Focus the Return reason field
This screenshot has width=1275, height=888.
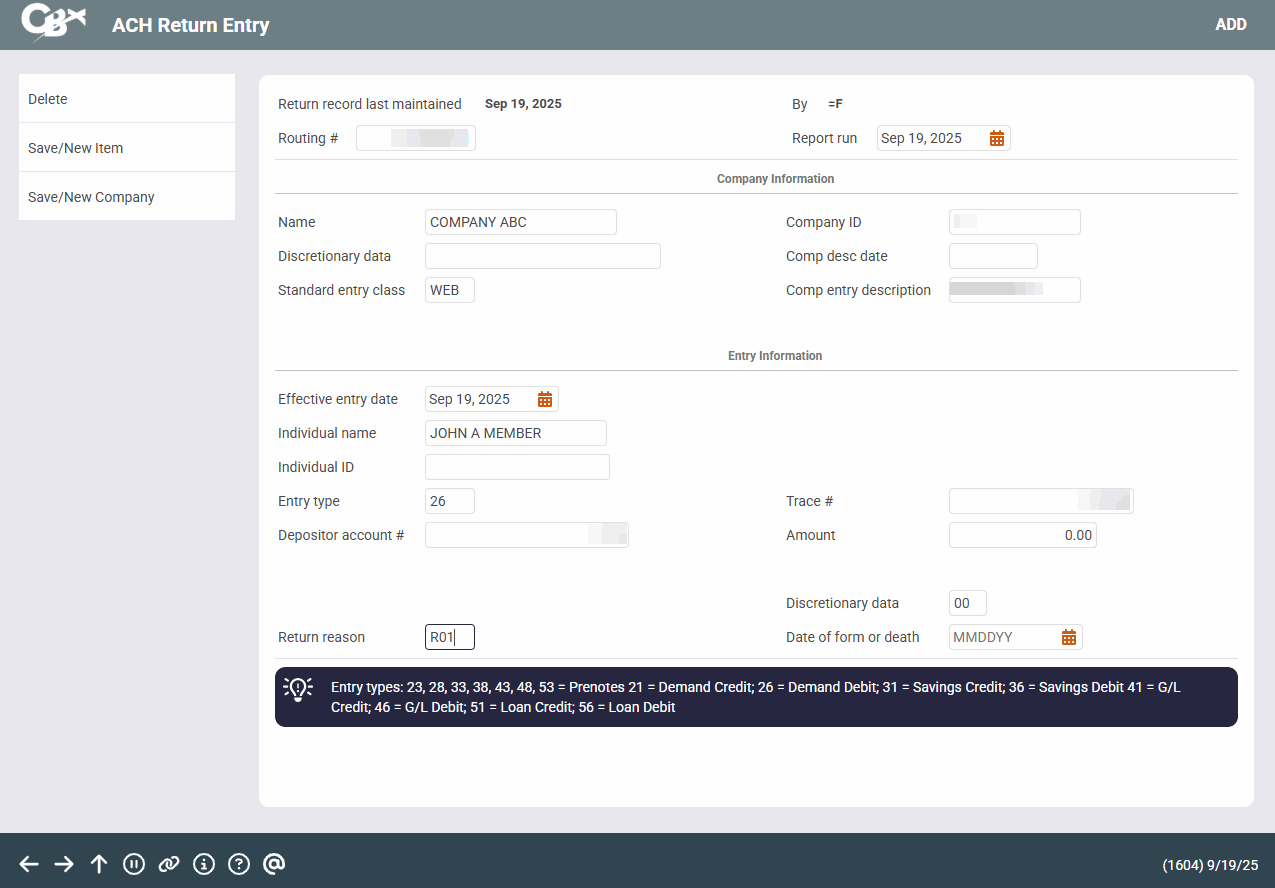[449, 637]
